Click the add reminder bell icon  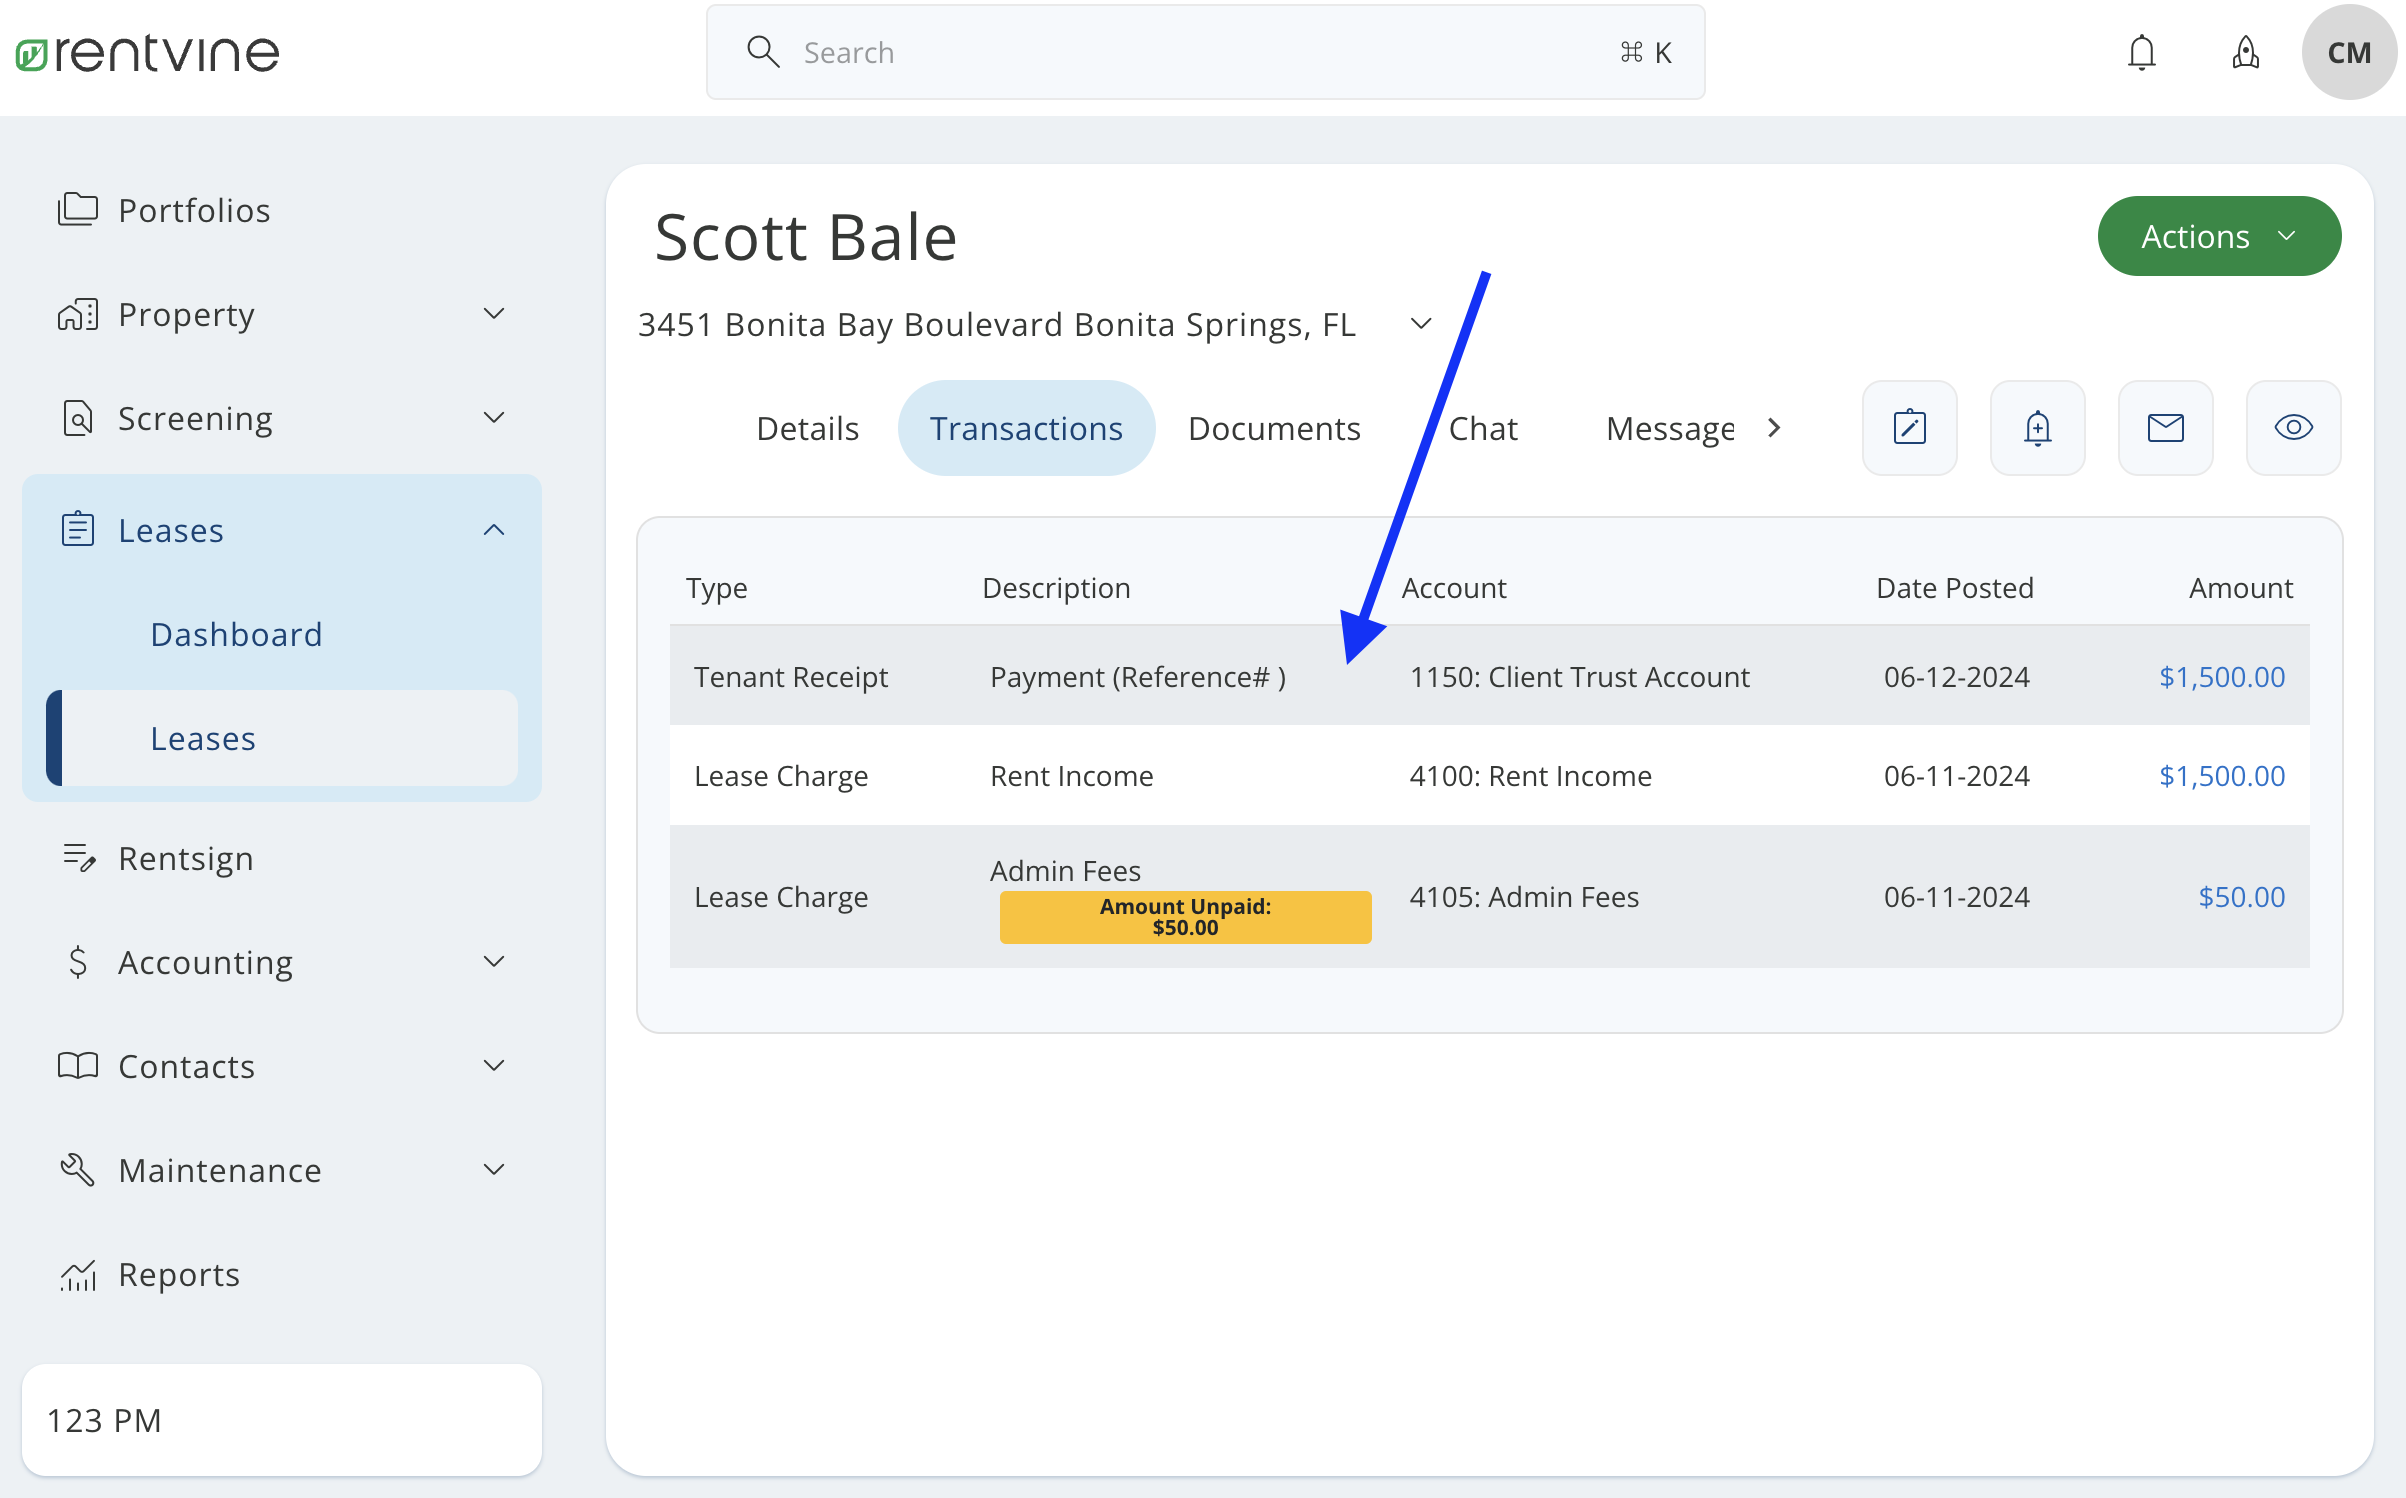(x=2037, y=428)
